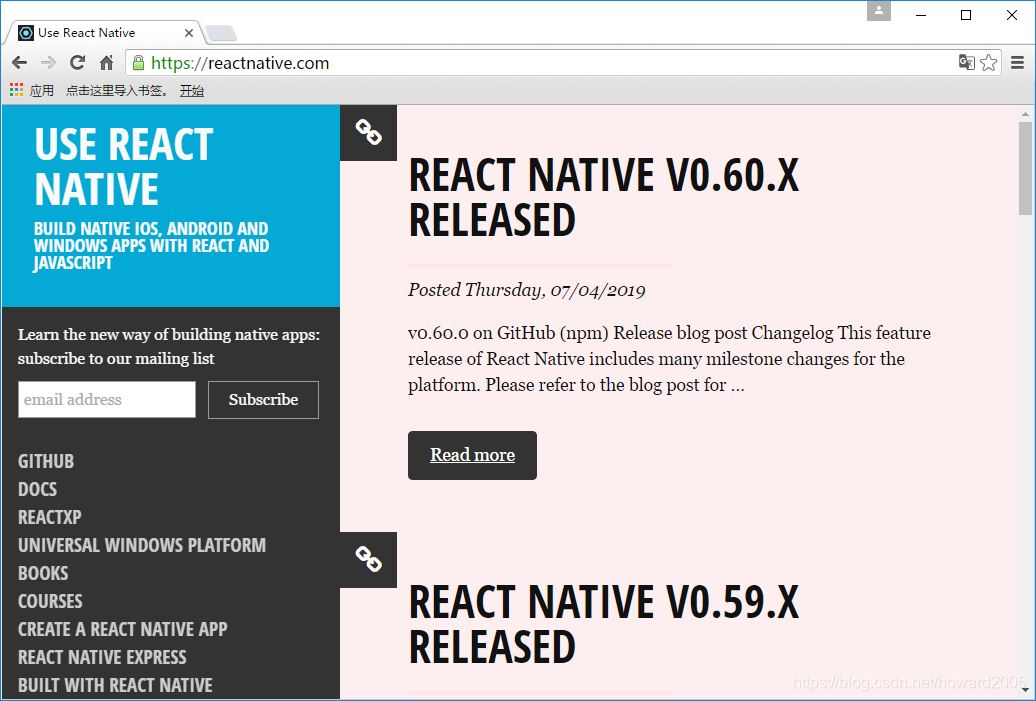Click permalink chain icon for v0.59.x post
This screenshot has width=1036, height=701.
click(369, 560)
